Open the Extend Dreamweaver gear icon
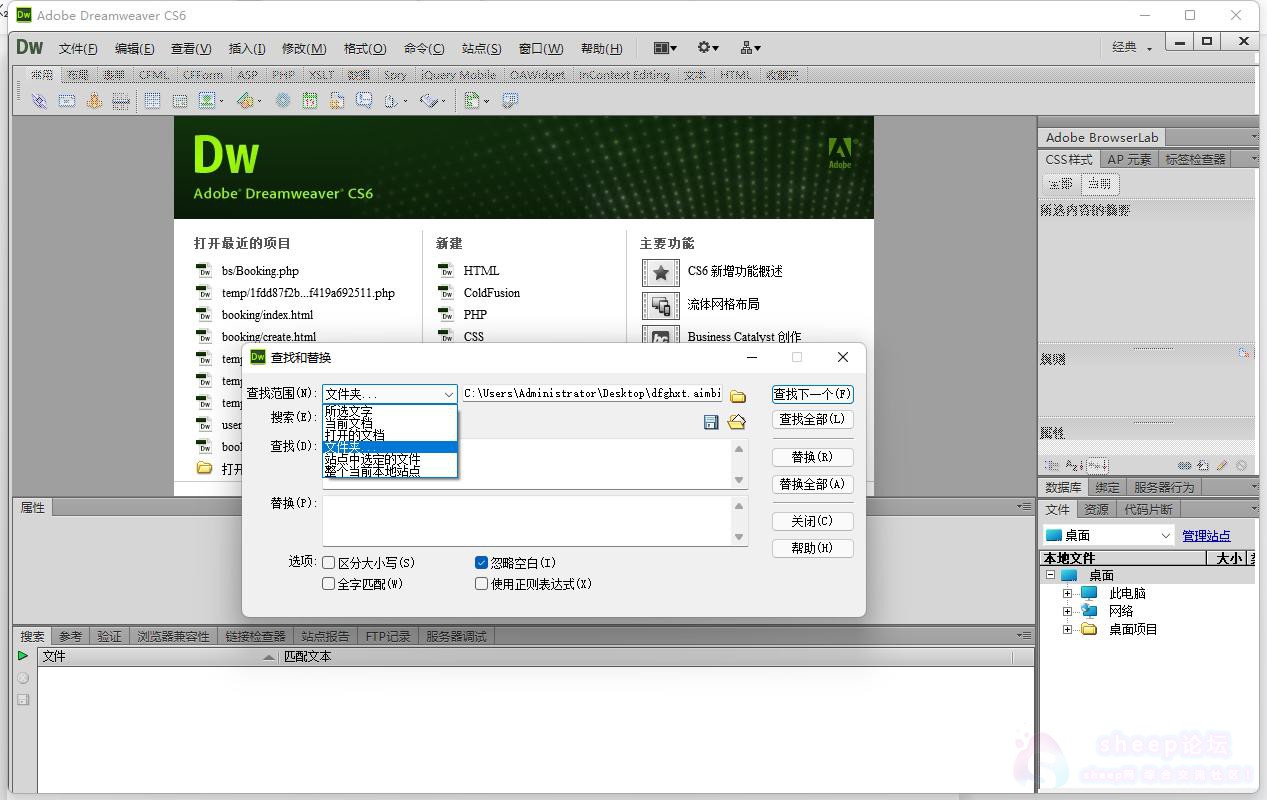Viewport: 1267px width, 800px height. pos(708,48)
